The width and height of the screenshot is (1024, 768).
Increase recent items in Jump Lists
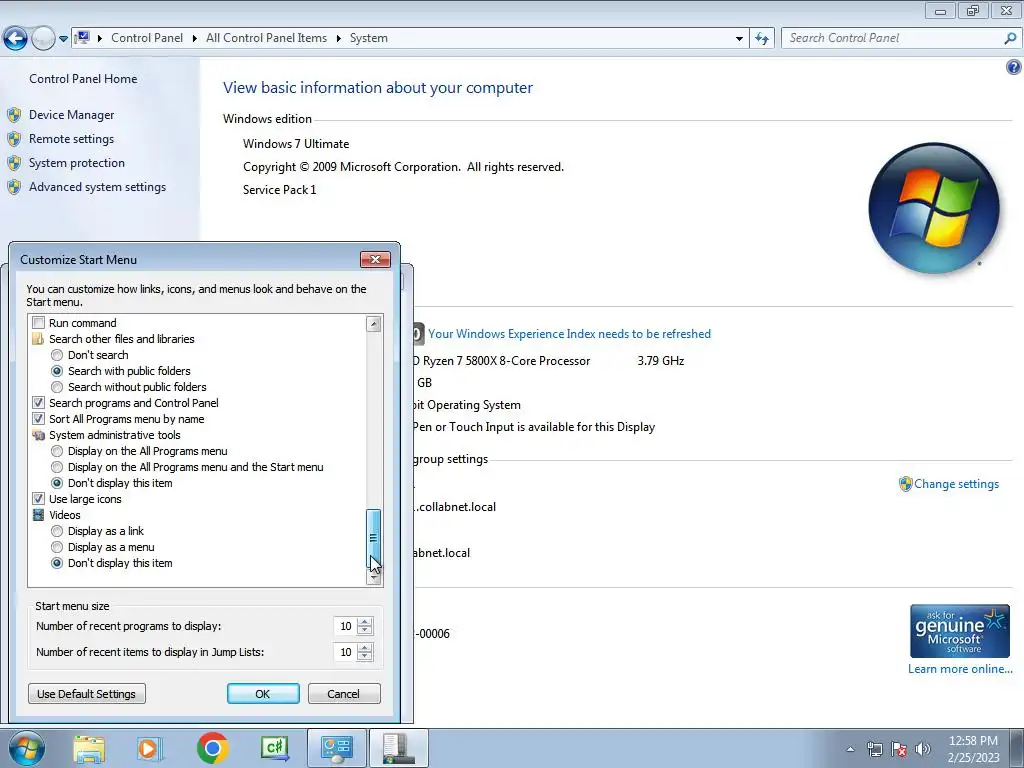[x=365, y=648]
